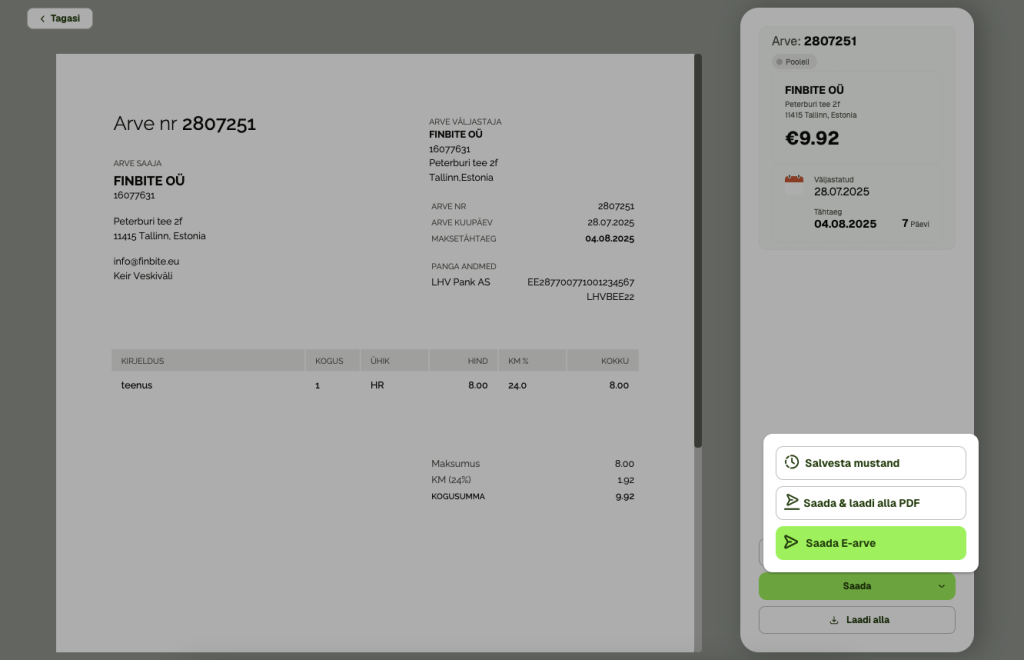Click the 7 Päevi days remaining text

tap(916, 224)
